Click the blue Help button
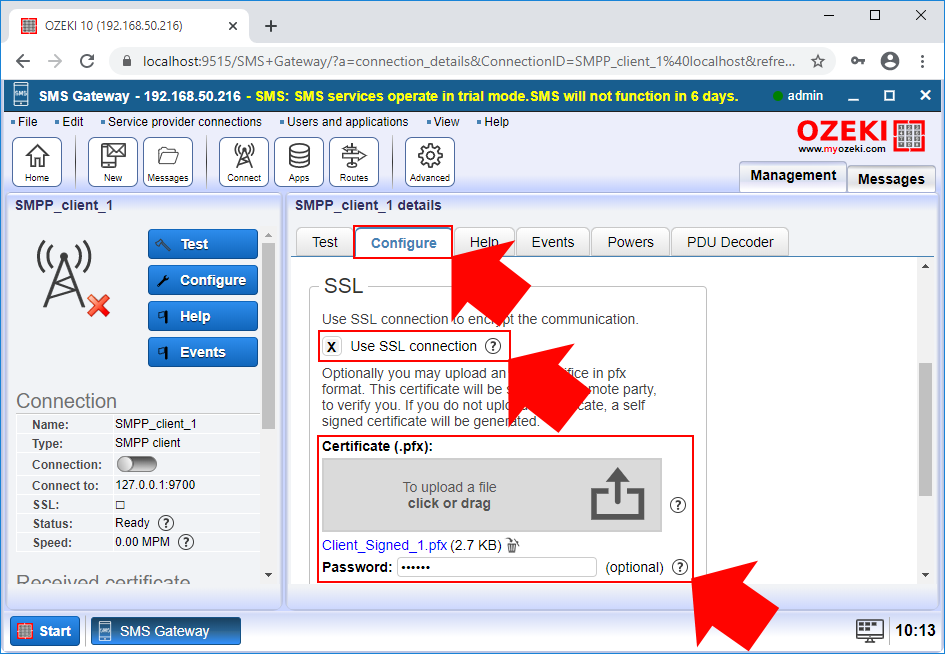Screen dimensions: 945x654 point(203,316)
